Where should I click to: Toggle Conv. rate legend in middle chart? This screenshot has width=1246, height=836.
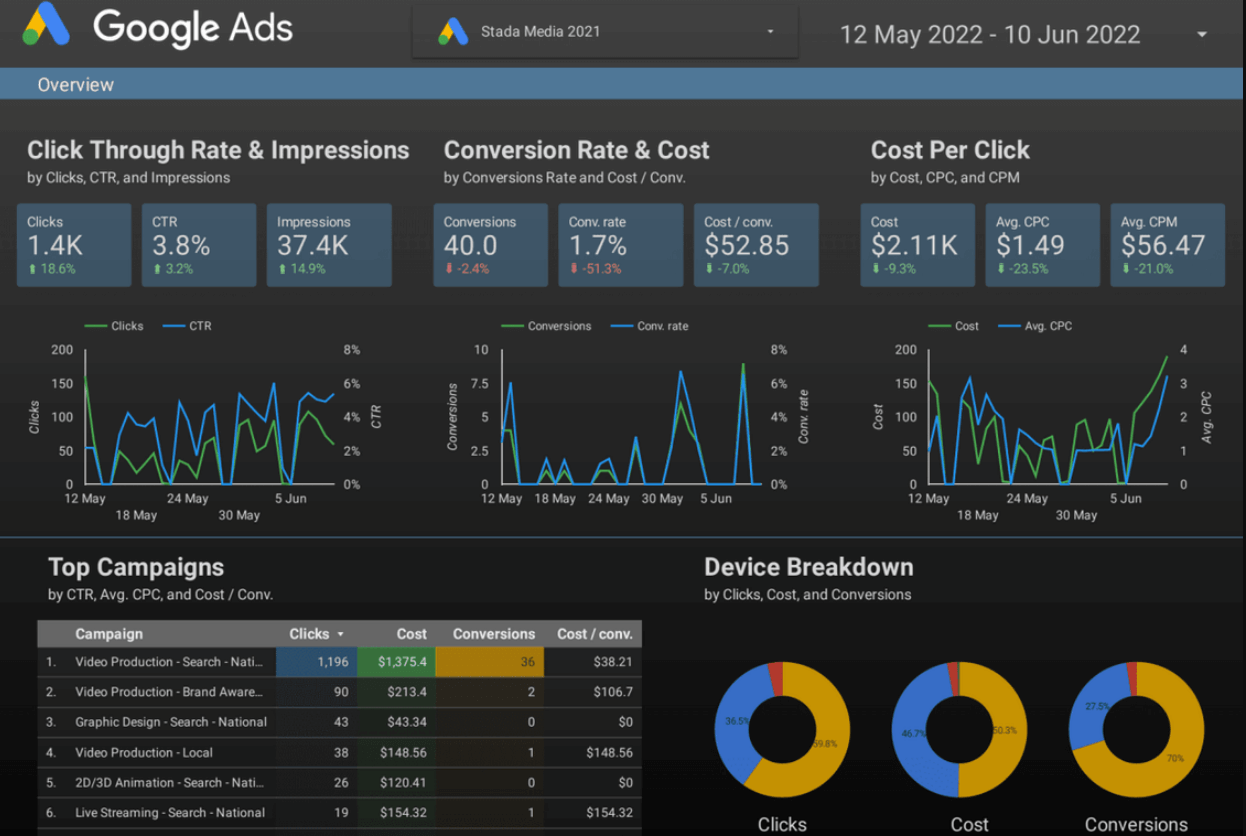[649, 326]
